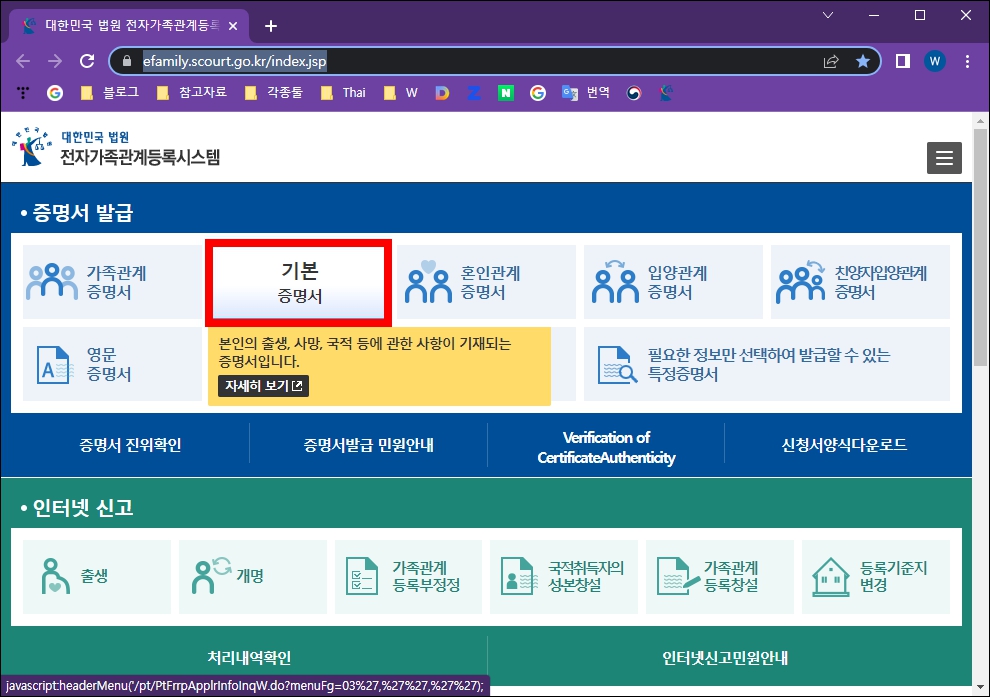Open Chrome's three-dot browser menu
The width and height of the screenshot is (990, 697).
pyautogui.click(x=967, y=61)
